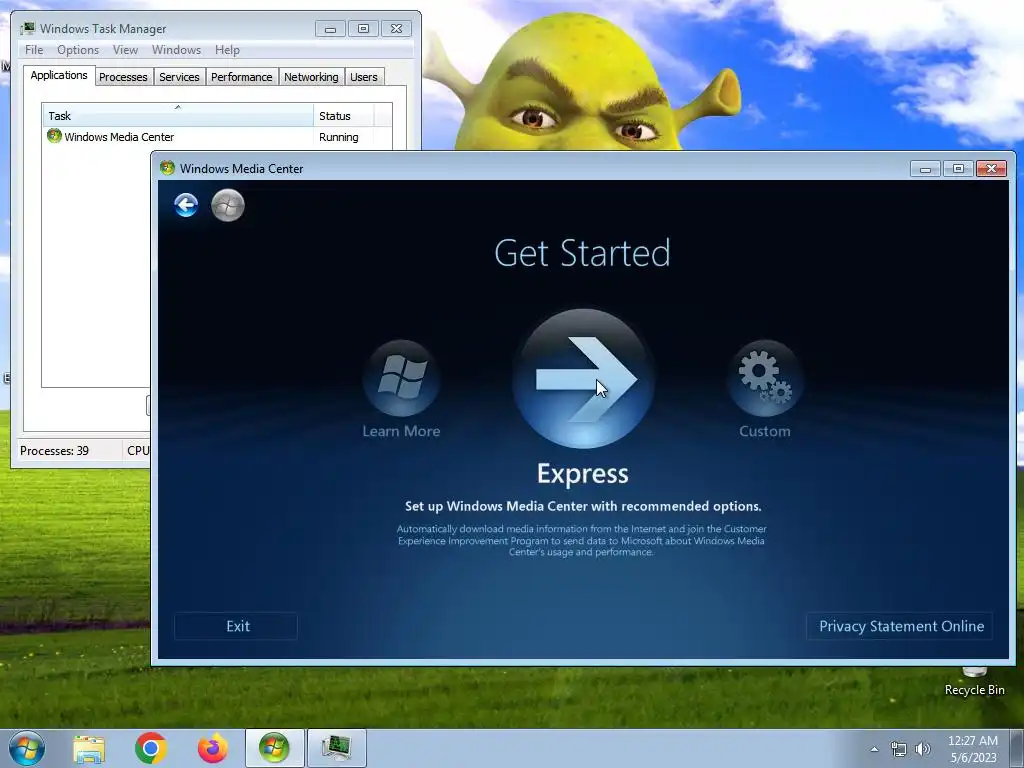Click the Task Manager title bar icon
1024x768 pixels.
tap(27, 28)
